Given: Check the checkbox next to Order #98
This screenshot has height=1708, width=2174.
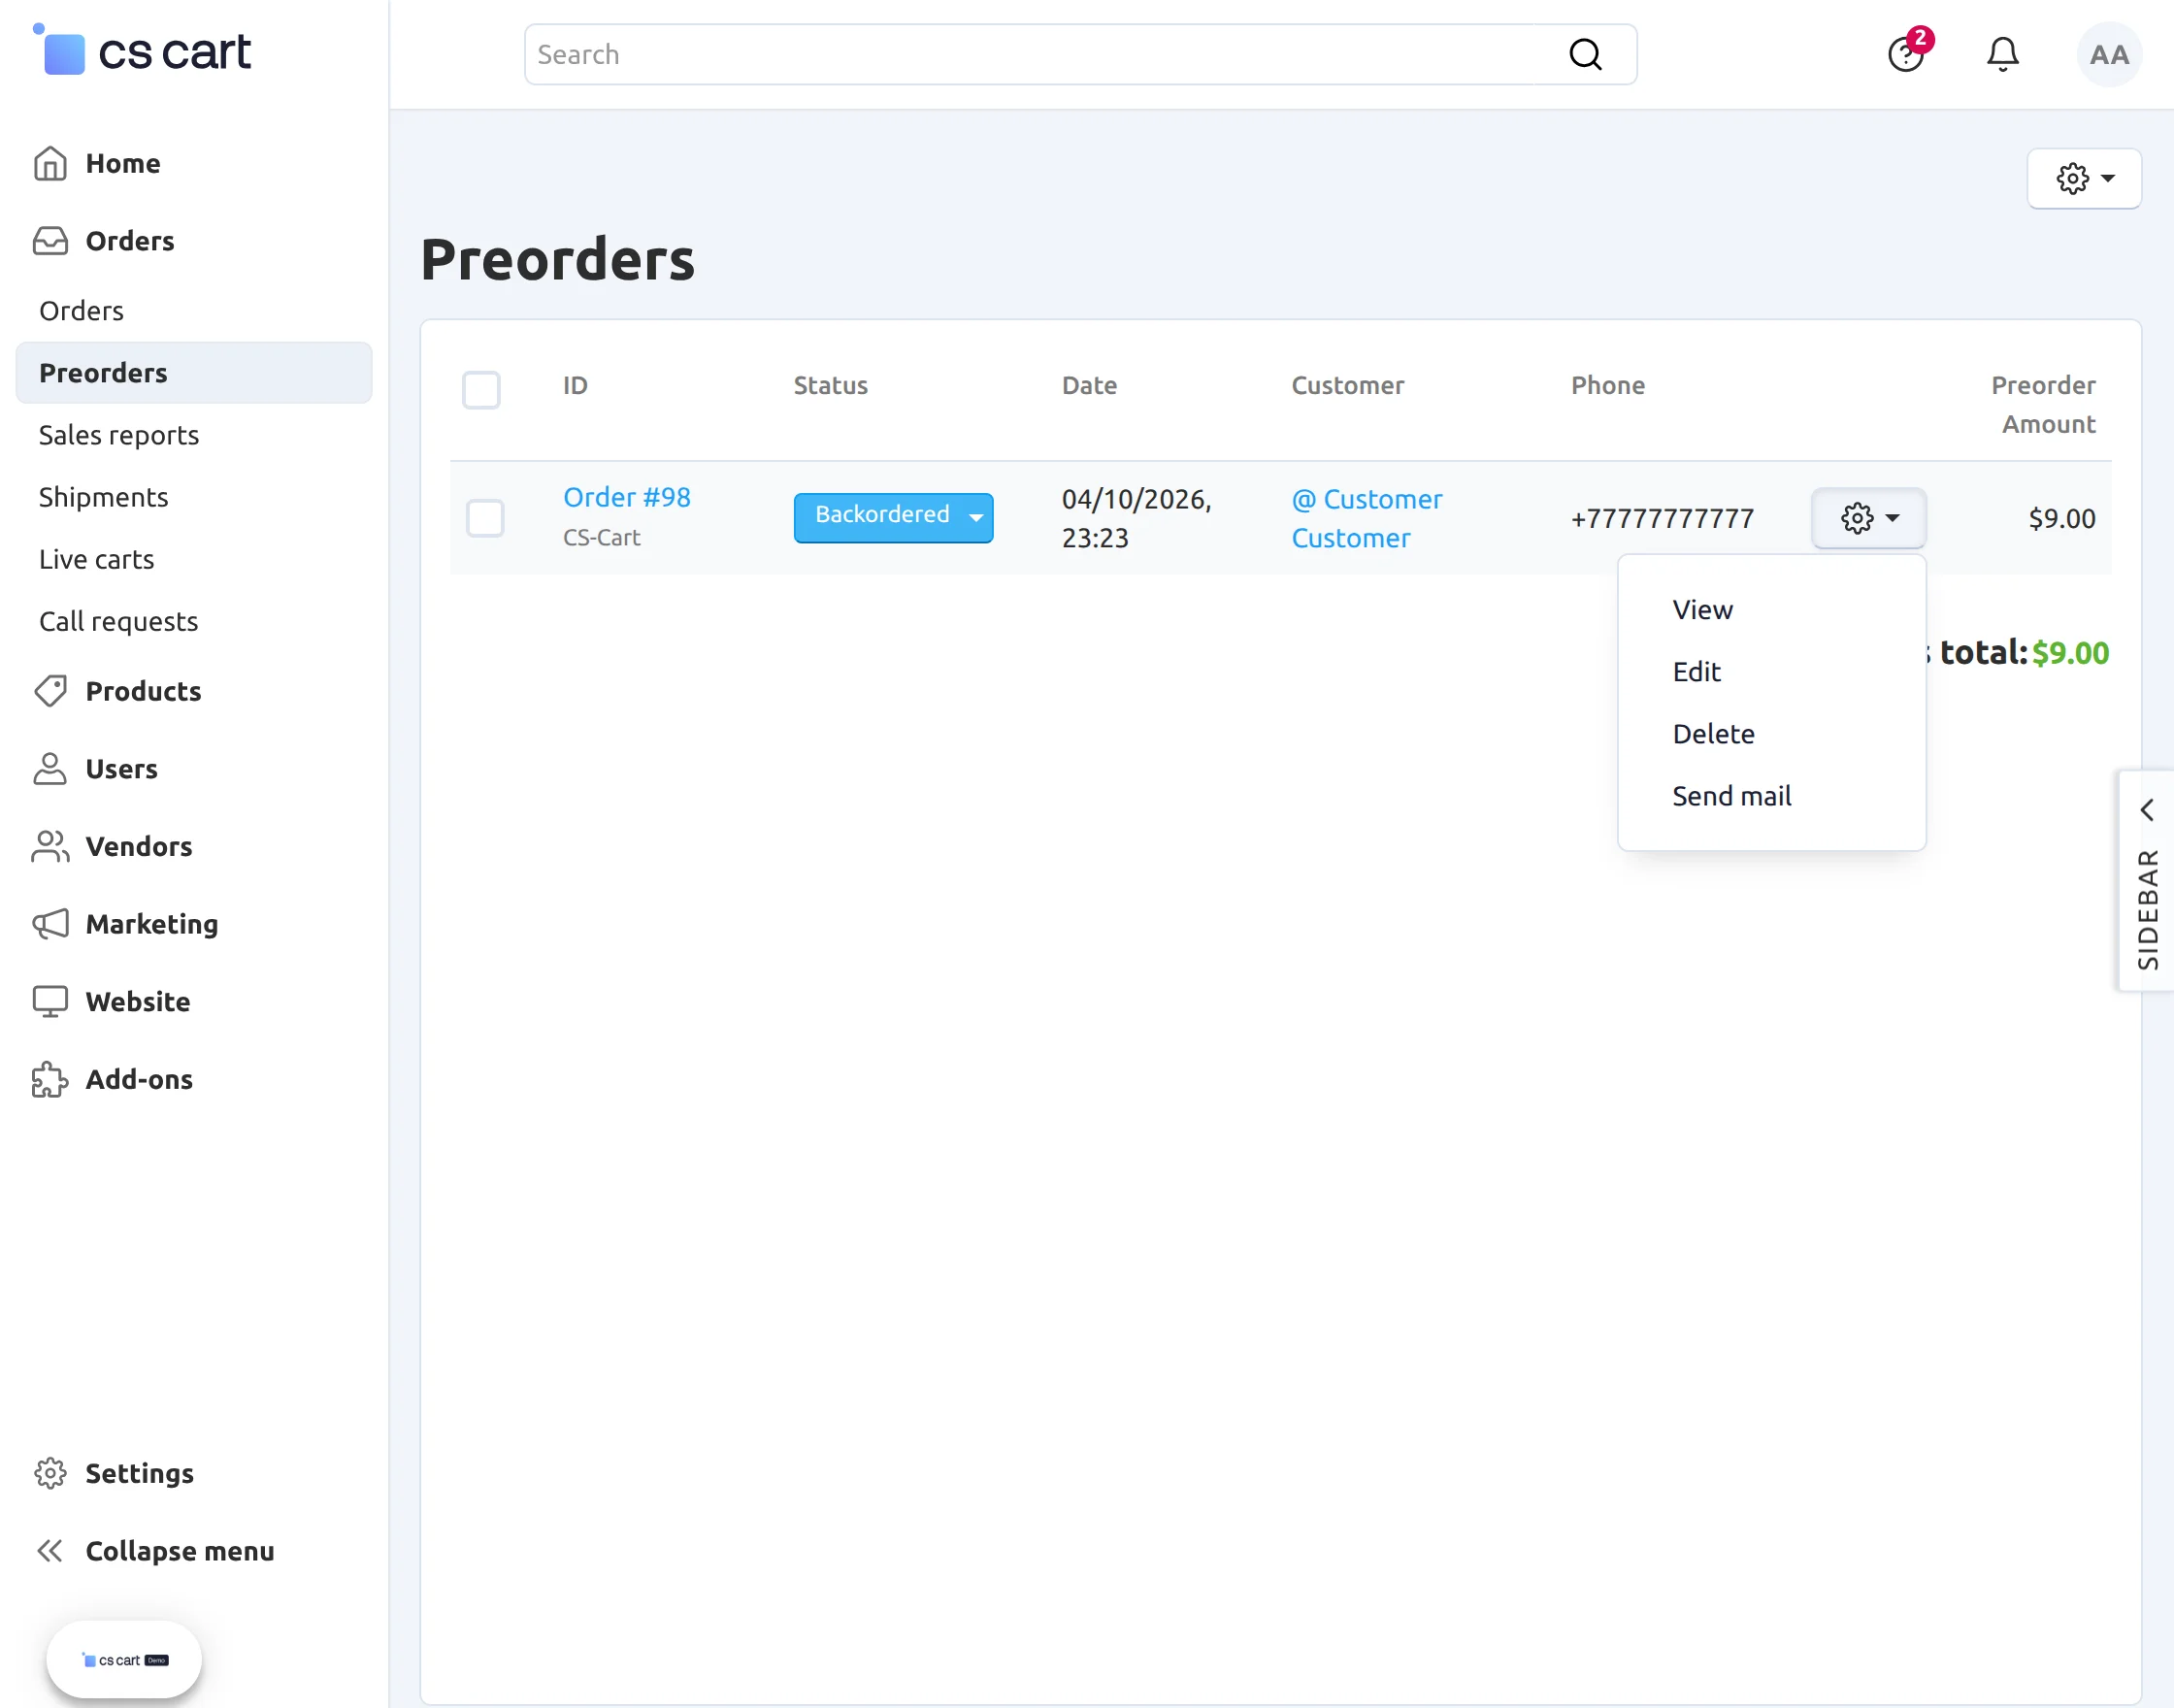Looking at the screenshot, I should pyautogui.click(x=484, y=518).
